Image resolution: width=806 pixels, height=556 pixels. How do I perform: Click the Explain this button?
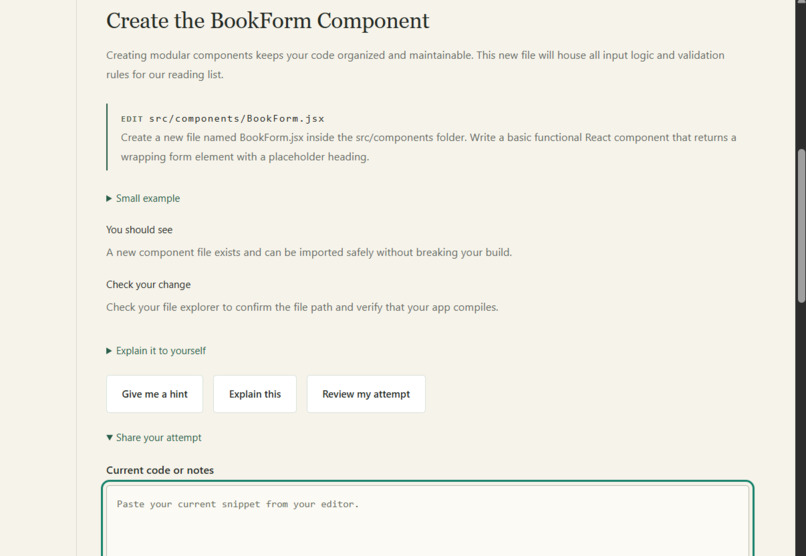(x=255, y=394)
